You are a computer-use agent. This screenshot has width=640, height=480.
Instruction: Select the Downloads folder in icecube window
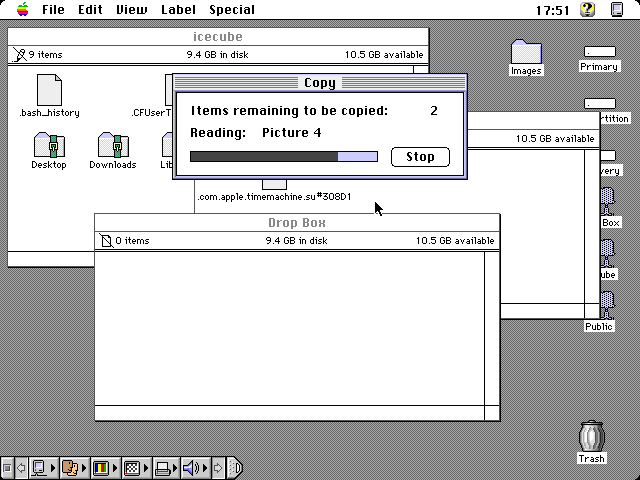click(113, 145)
